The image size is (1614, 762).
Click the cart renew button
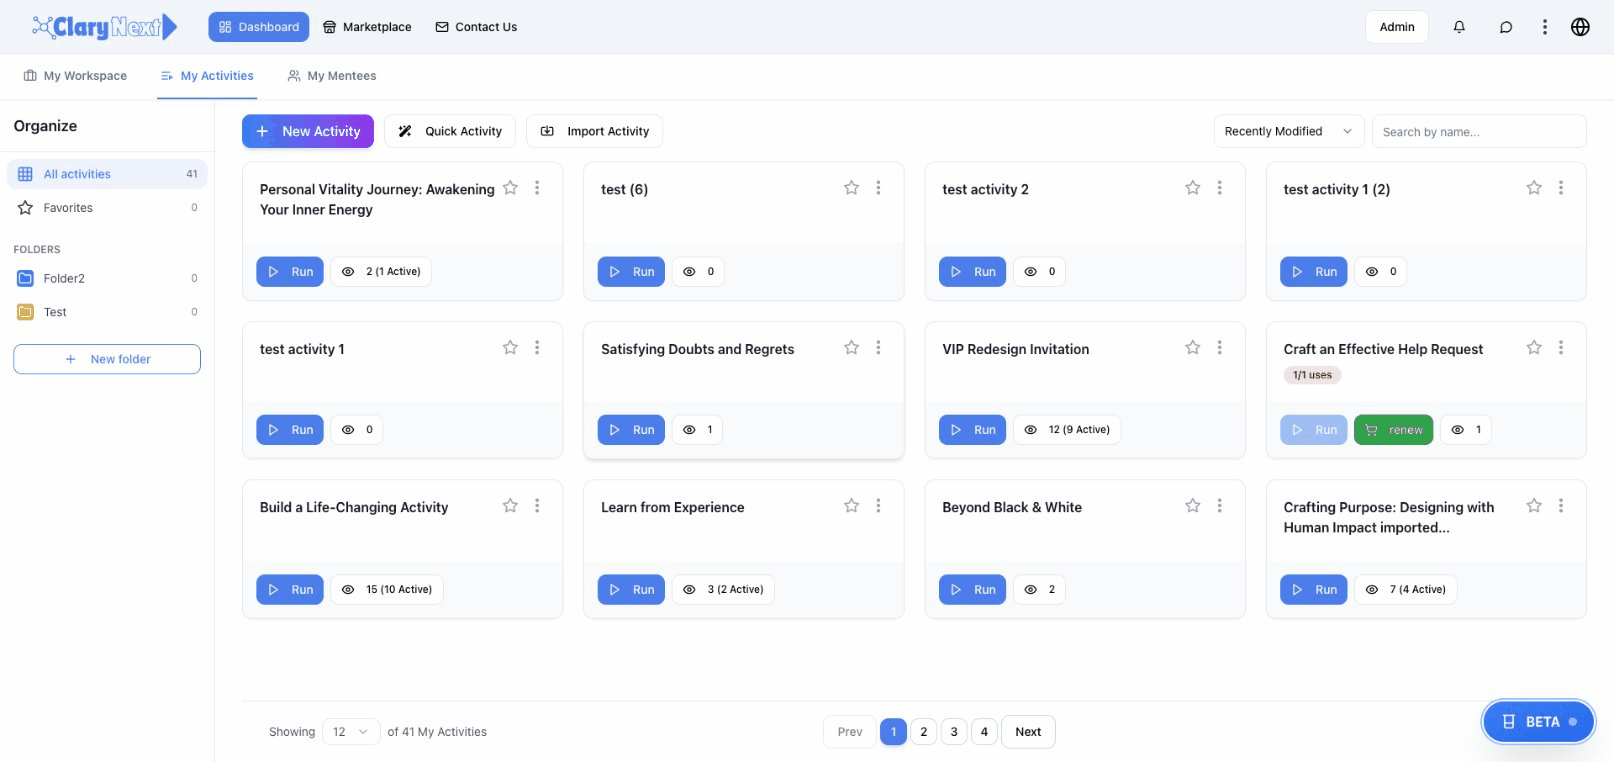[x=1393, y=430]
